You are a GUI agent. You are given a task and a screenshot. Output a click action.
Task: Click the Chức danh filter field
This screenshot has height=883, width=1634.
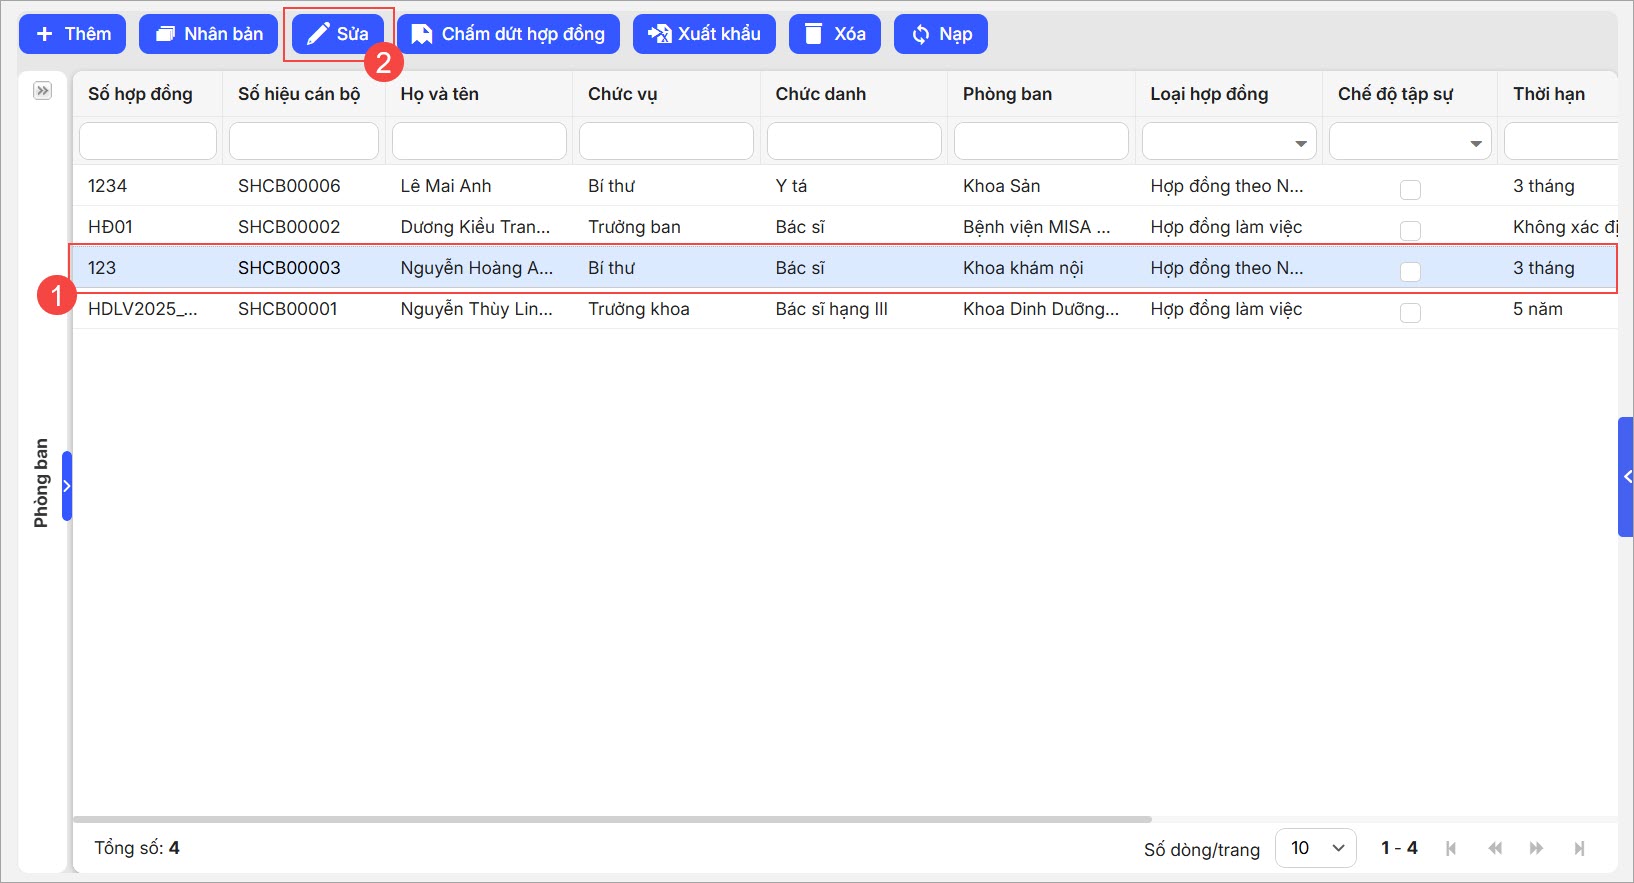[x=854, y=141]
